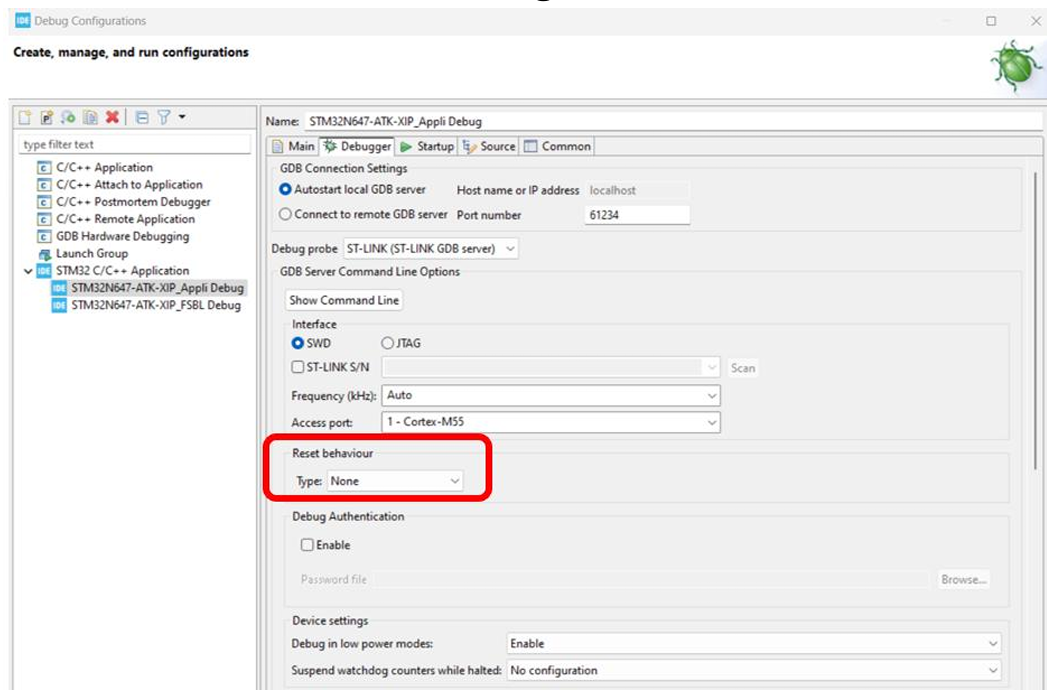
Task: Select JTAG interface radio button
Action: click(387, 343)
